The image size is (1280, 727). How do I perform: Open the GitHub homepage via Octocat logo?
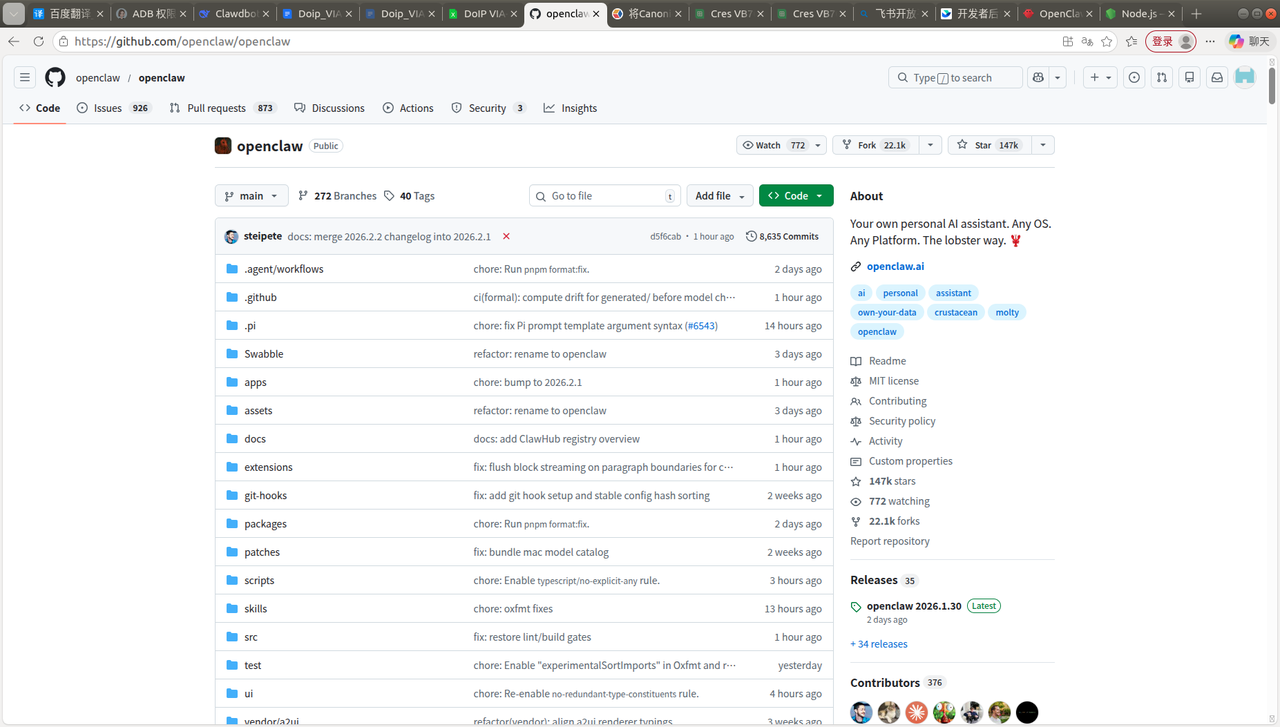55,78
